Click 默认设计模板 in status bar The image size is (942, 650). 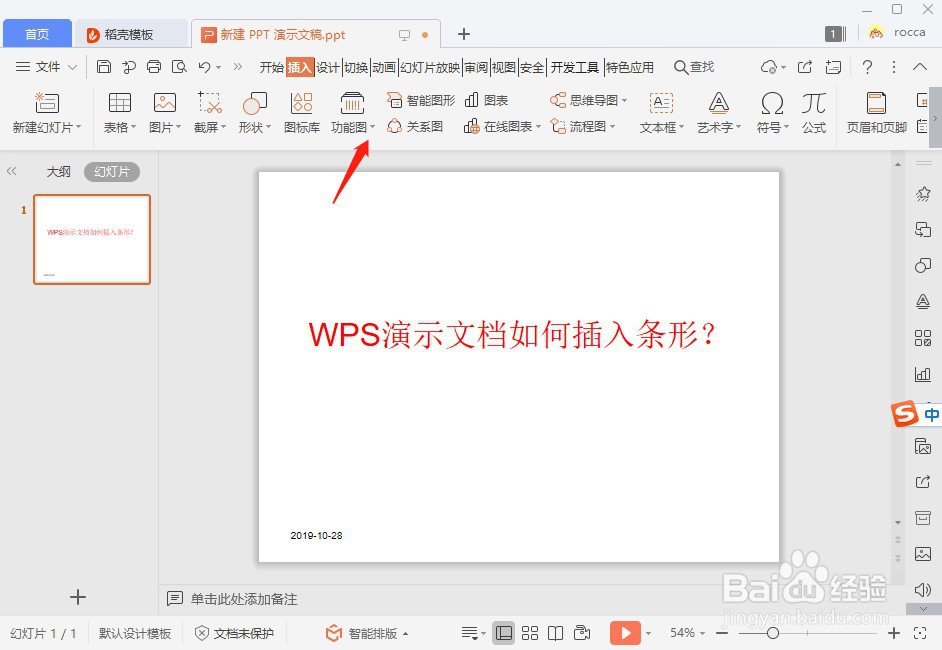click(x=135, y=633)
